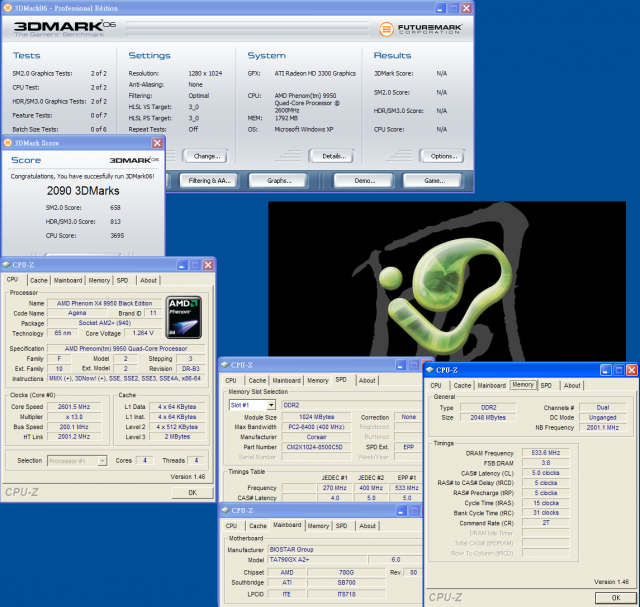Click the ATI Radeon HD 3300 Graphics text
The height and width of the screenshot is (607, 640).
pyautogui.click(x=315, y=73)
